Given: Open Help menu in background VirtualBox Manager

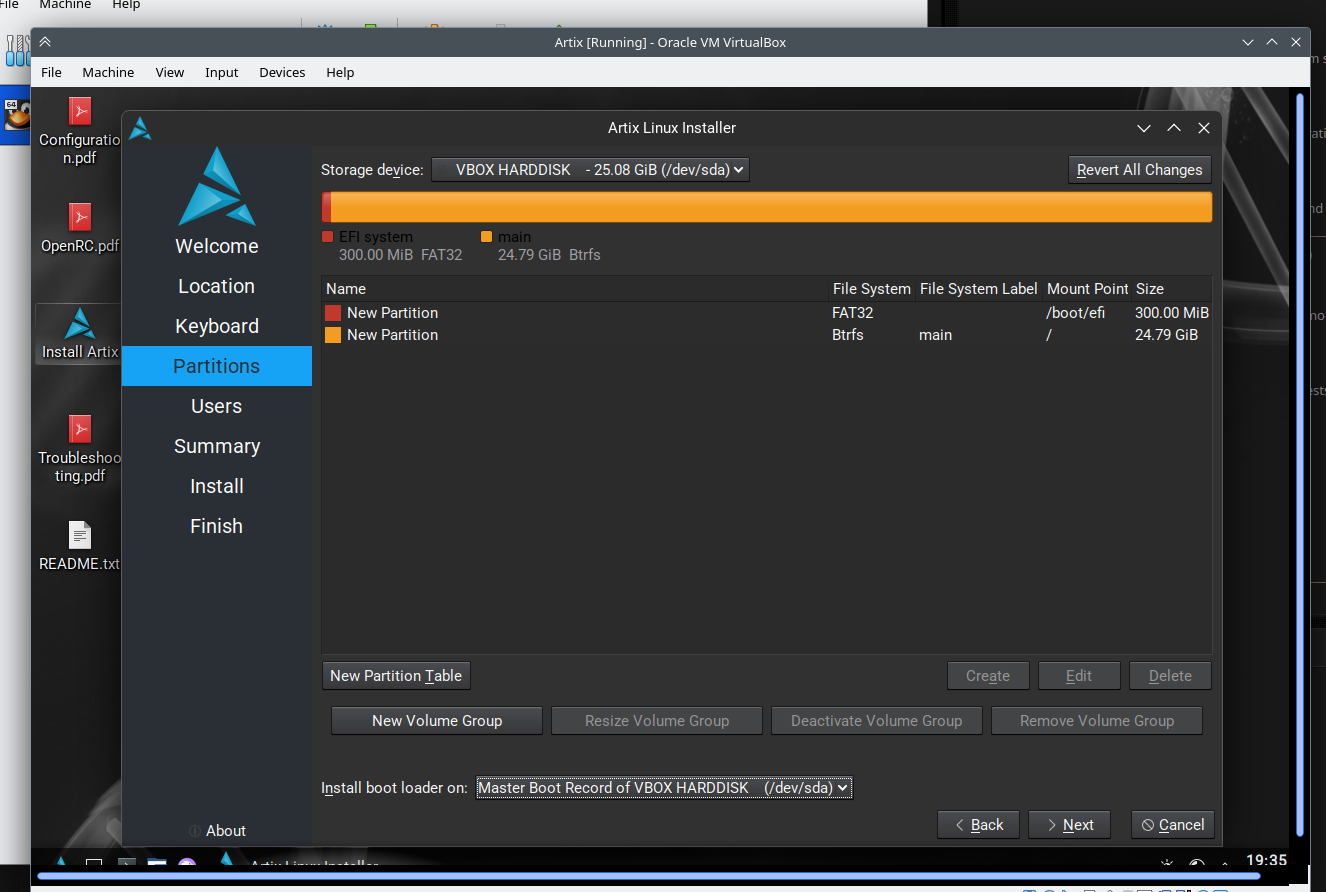Looking at the screenshot, I should pyautogui.click(x=126, y=5).
